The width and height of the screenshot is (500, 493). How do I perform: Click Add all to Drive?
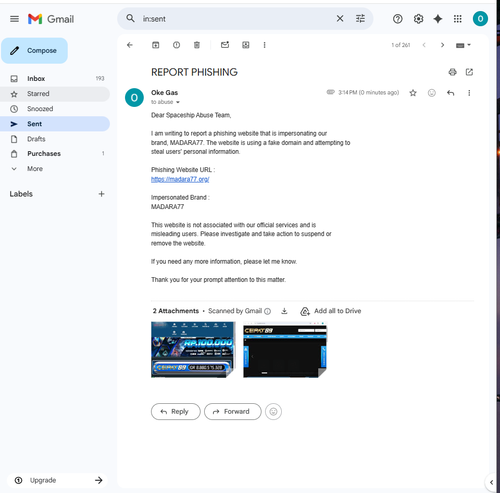[331, 311]
